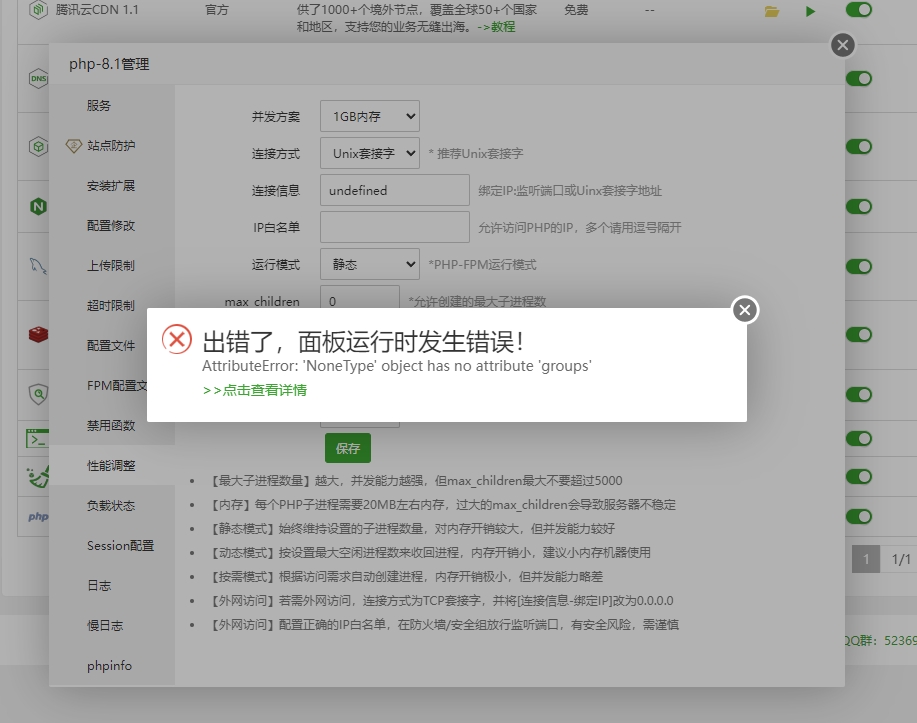The width and height of the screenshot is (917, 723).
Task: Select 禁用函数 menu item
Action: tap(112, 425)
